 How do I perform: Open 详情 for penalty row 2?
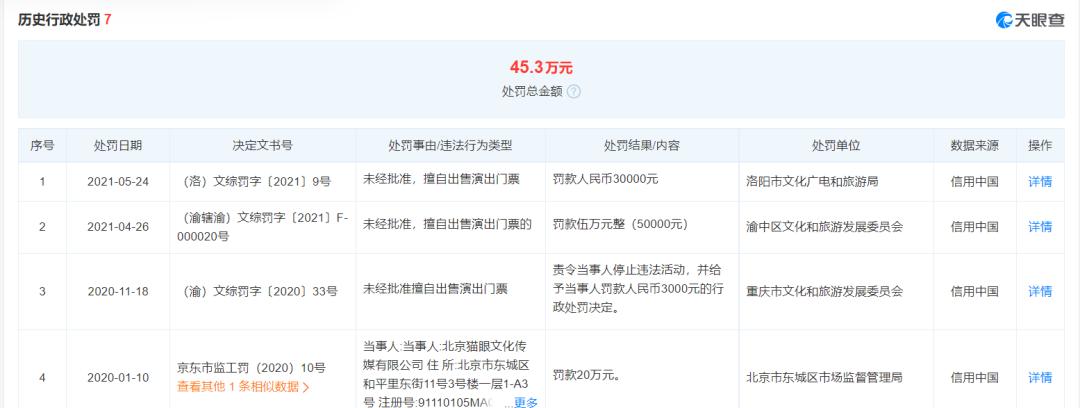coord(1040,227)
